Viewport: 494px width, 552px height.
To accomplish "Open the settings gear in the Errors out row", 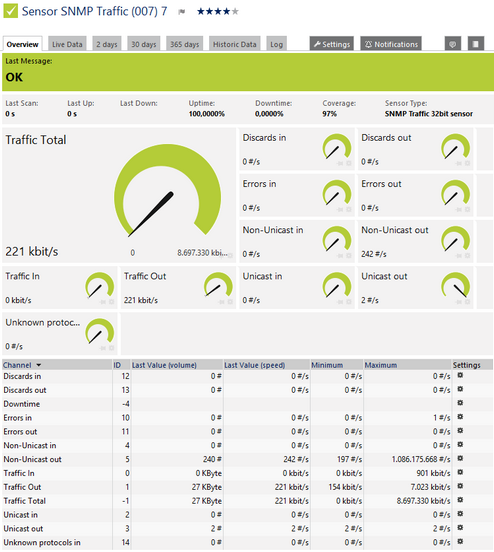I will (x=460, y=431).
